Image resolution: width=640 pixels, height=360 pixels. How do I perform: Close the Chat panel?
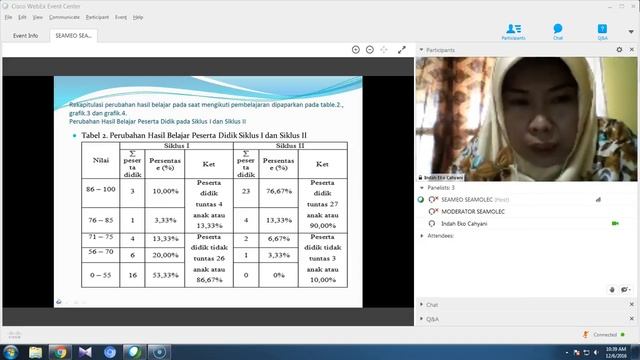point(632,304)
